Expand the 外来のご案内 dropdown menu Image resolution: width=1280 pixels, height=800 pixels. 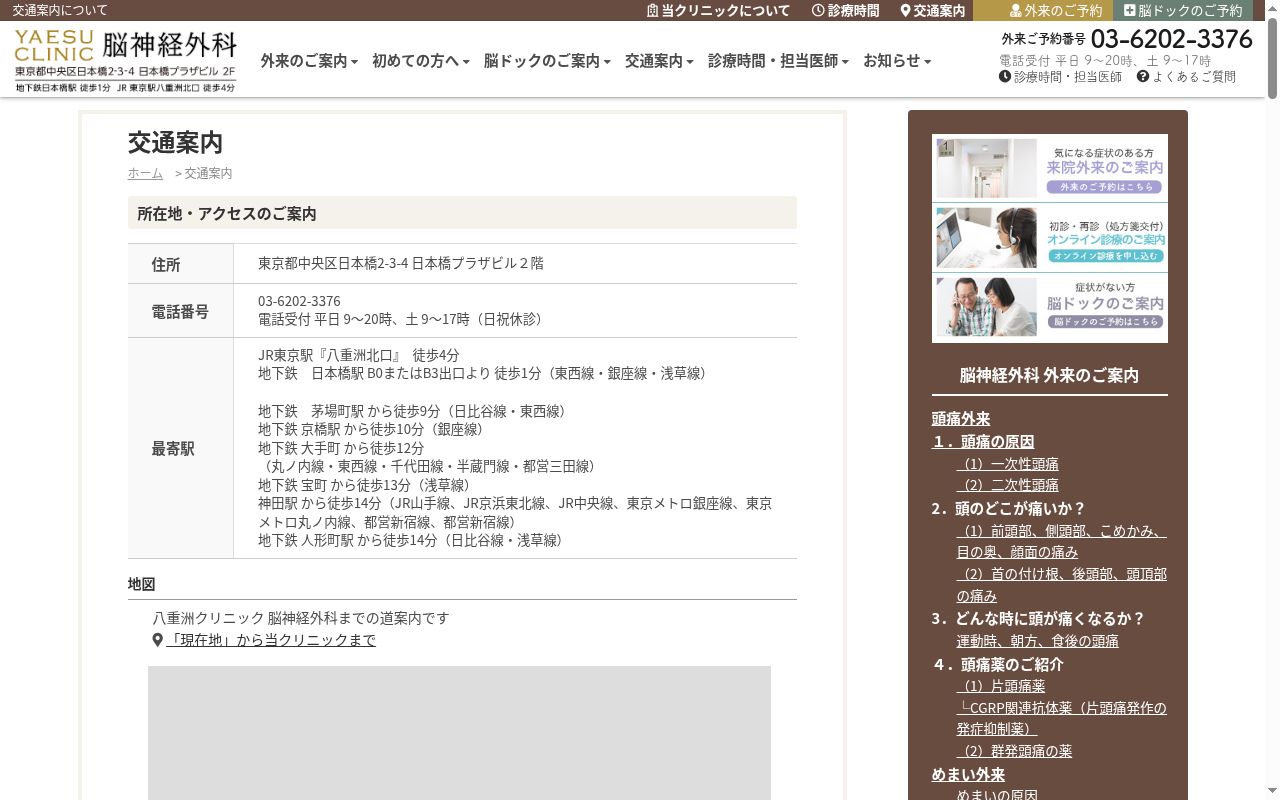[309, 61]
